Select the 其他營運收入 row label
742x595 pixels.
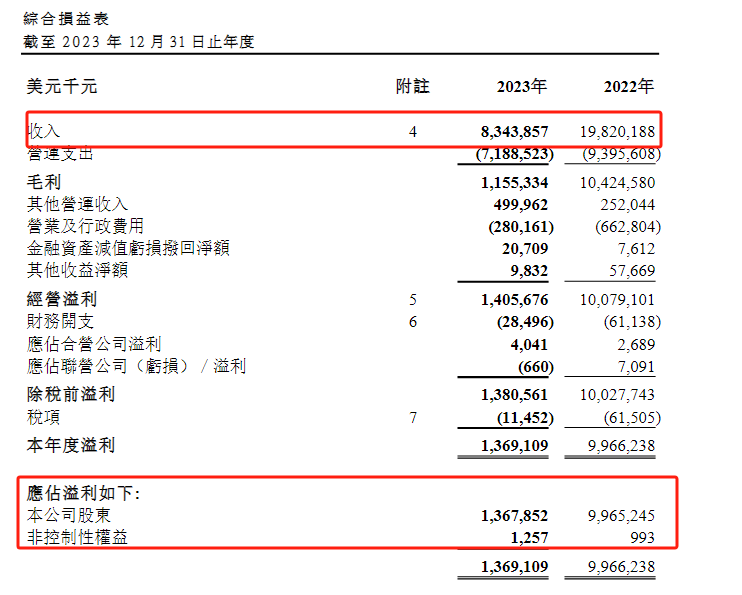[x=78, y=204]
